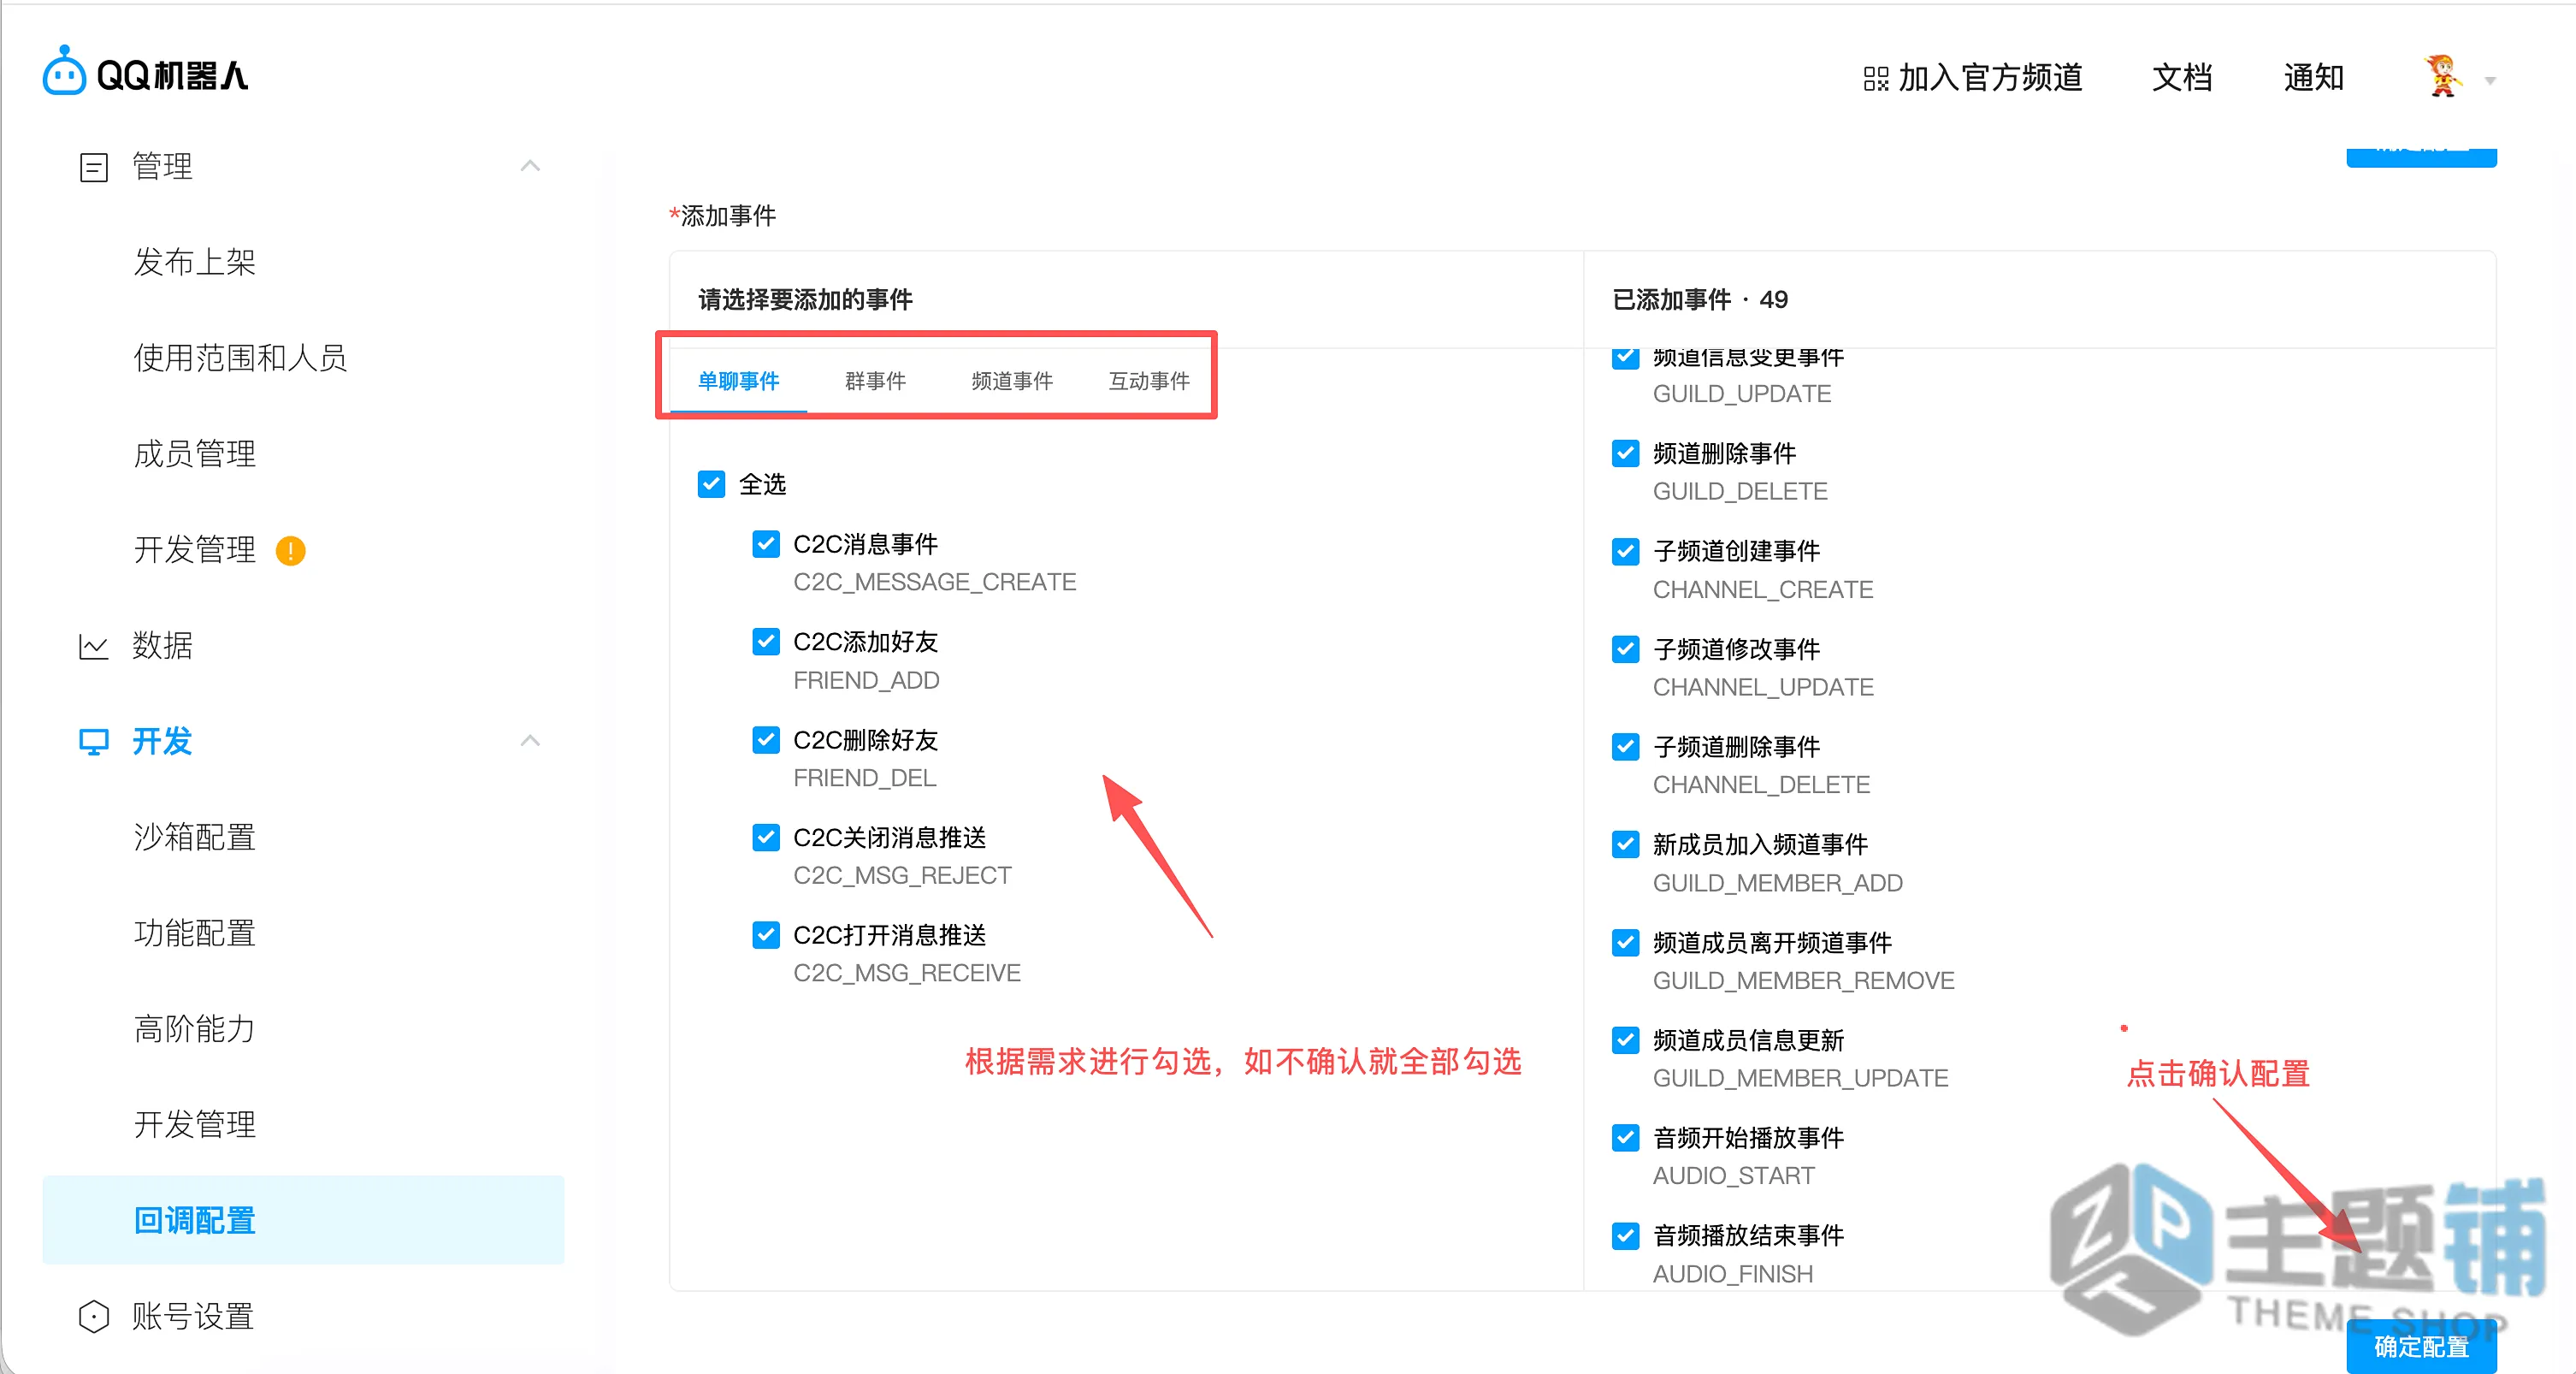This screenshot has height=1374, width=2576.
Task: Toggle the 全选 checkbox
Action: [711, 484]
